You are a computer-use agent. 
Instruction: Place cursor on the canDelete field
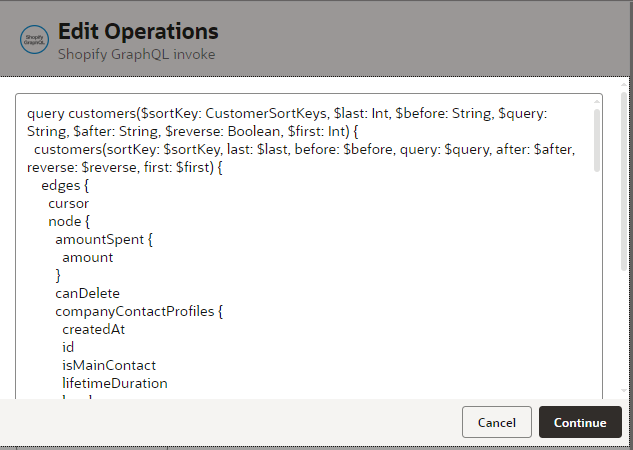pyautogui.click(x=87, y=293)
